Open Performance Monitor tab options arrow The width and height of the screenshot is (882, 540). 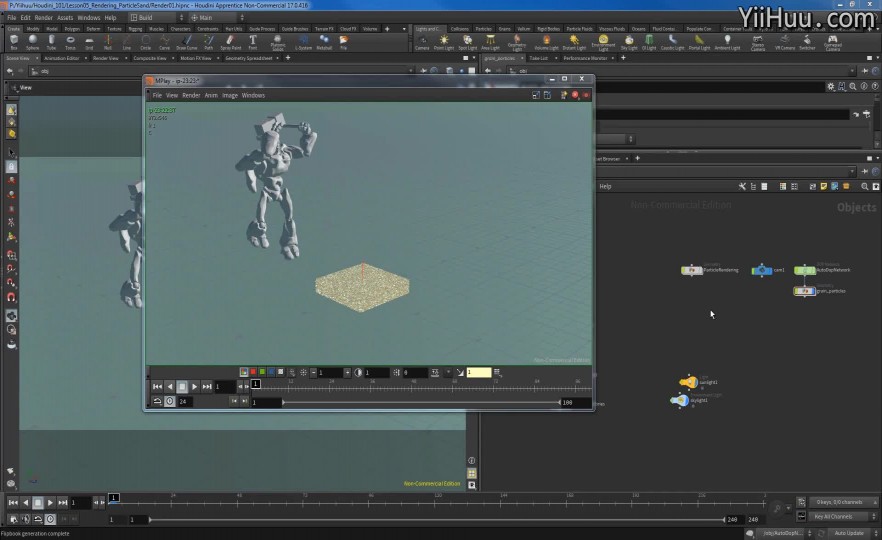(x=614, y=58)
